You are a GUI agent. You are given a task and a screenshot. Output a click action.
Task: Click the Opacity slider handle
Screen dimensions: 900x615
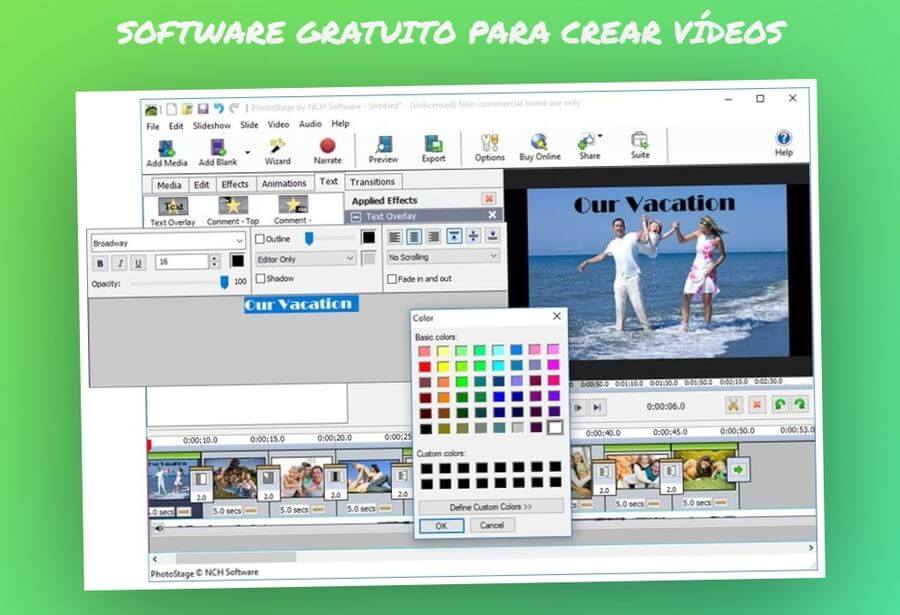tap(224, 282)
